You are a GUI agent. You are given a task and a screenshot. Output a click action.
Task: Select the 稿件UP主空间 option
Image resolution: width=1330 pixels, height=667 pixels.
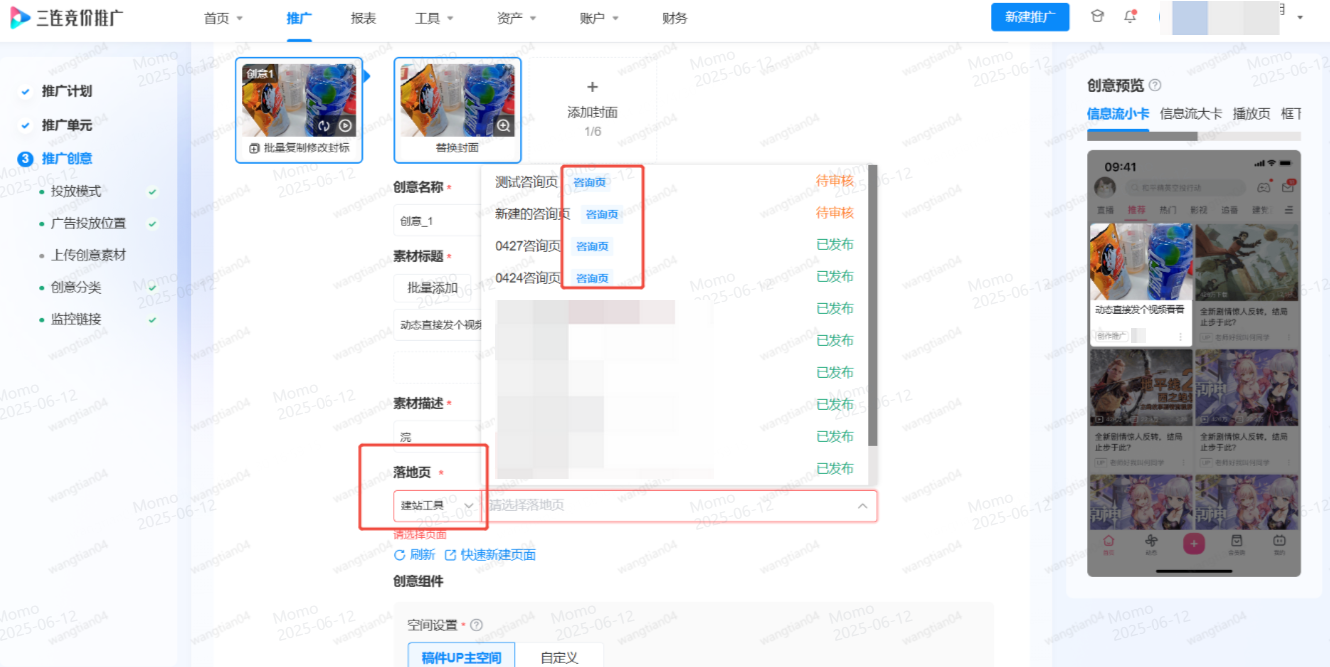pyautogui.click(x=460, y=655)
